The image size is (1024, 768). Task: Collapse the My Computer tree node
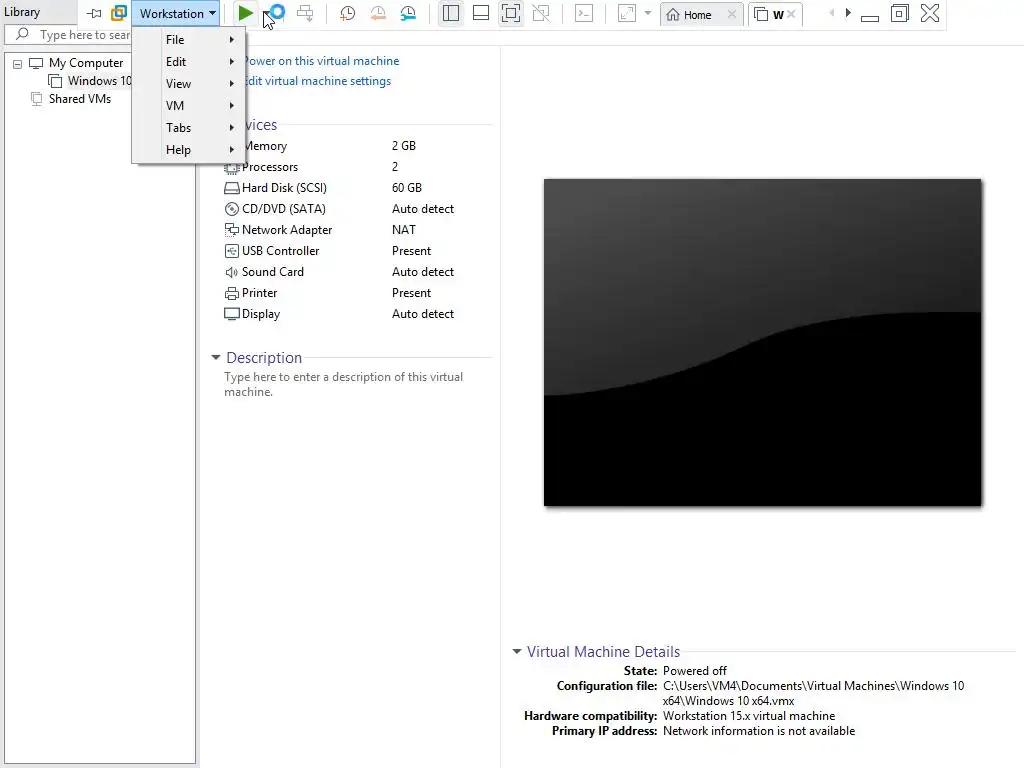18,64
